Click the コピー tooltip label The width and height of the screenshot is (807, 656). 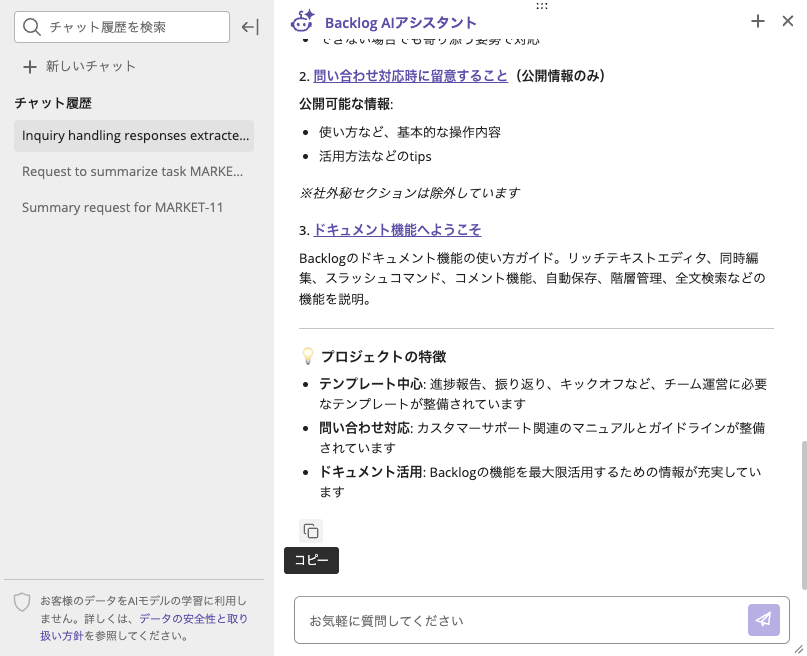click(311, 560)
